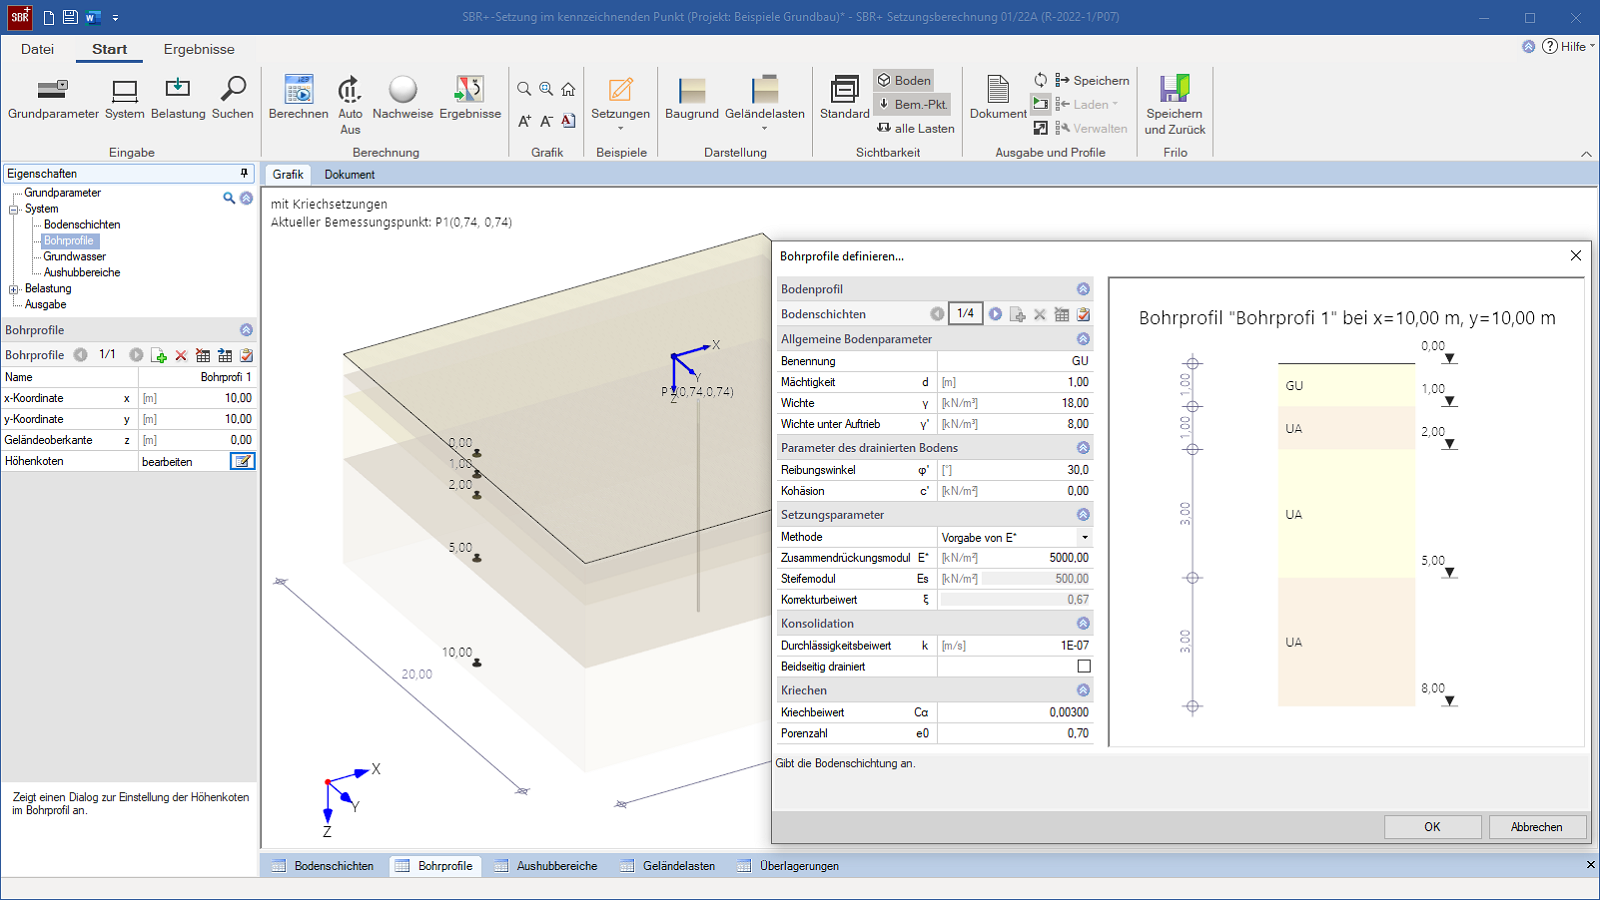1600x900 pixels.
Task: Open the Belastung input
Action: point(178,98)
